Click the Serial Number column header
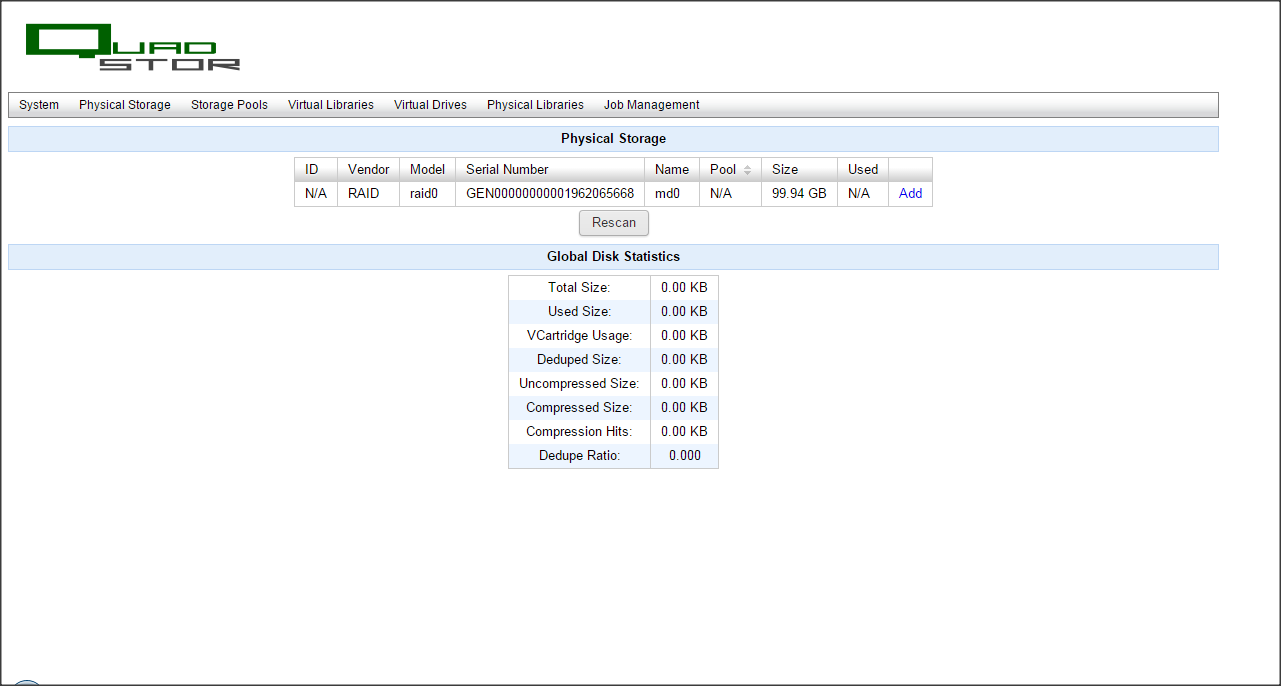Image resolution: width=1281 pixels, height=686 pixels. (507, 170)
